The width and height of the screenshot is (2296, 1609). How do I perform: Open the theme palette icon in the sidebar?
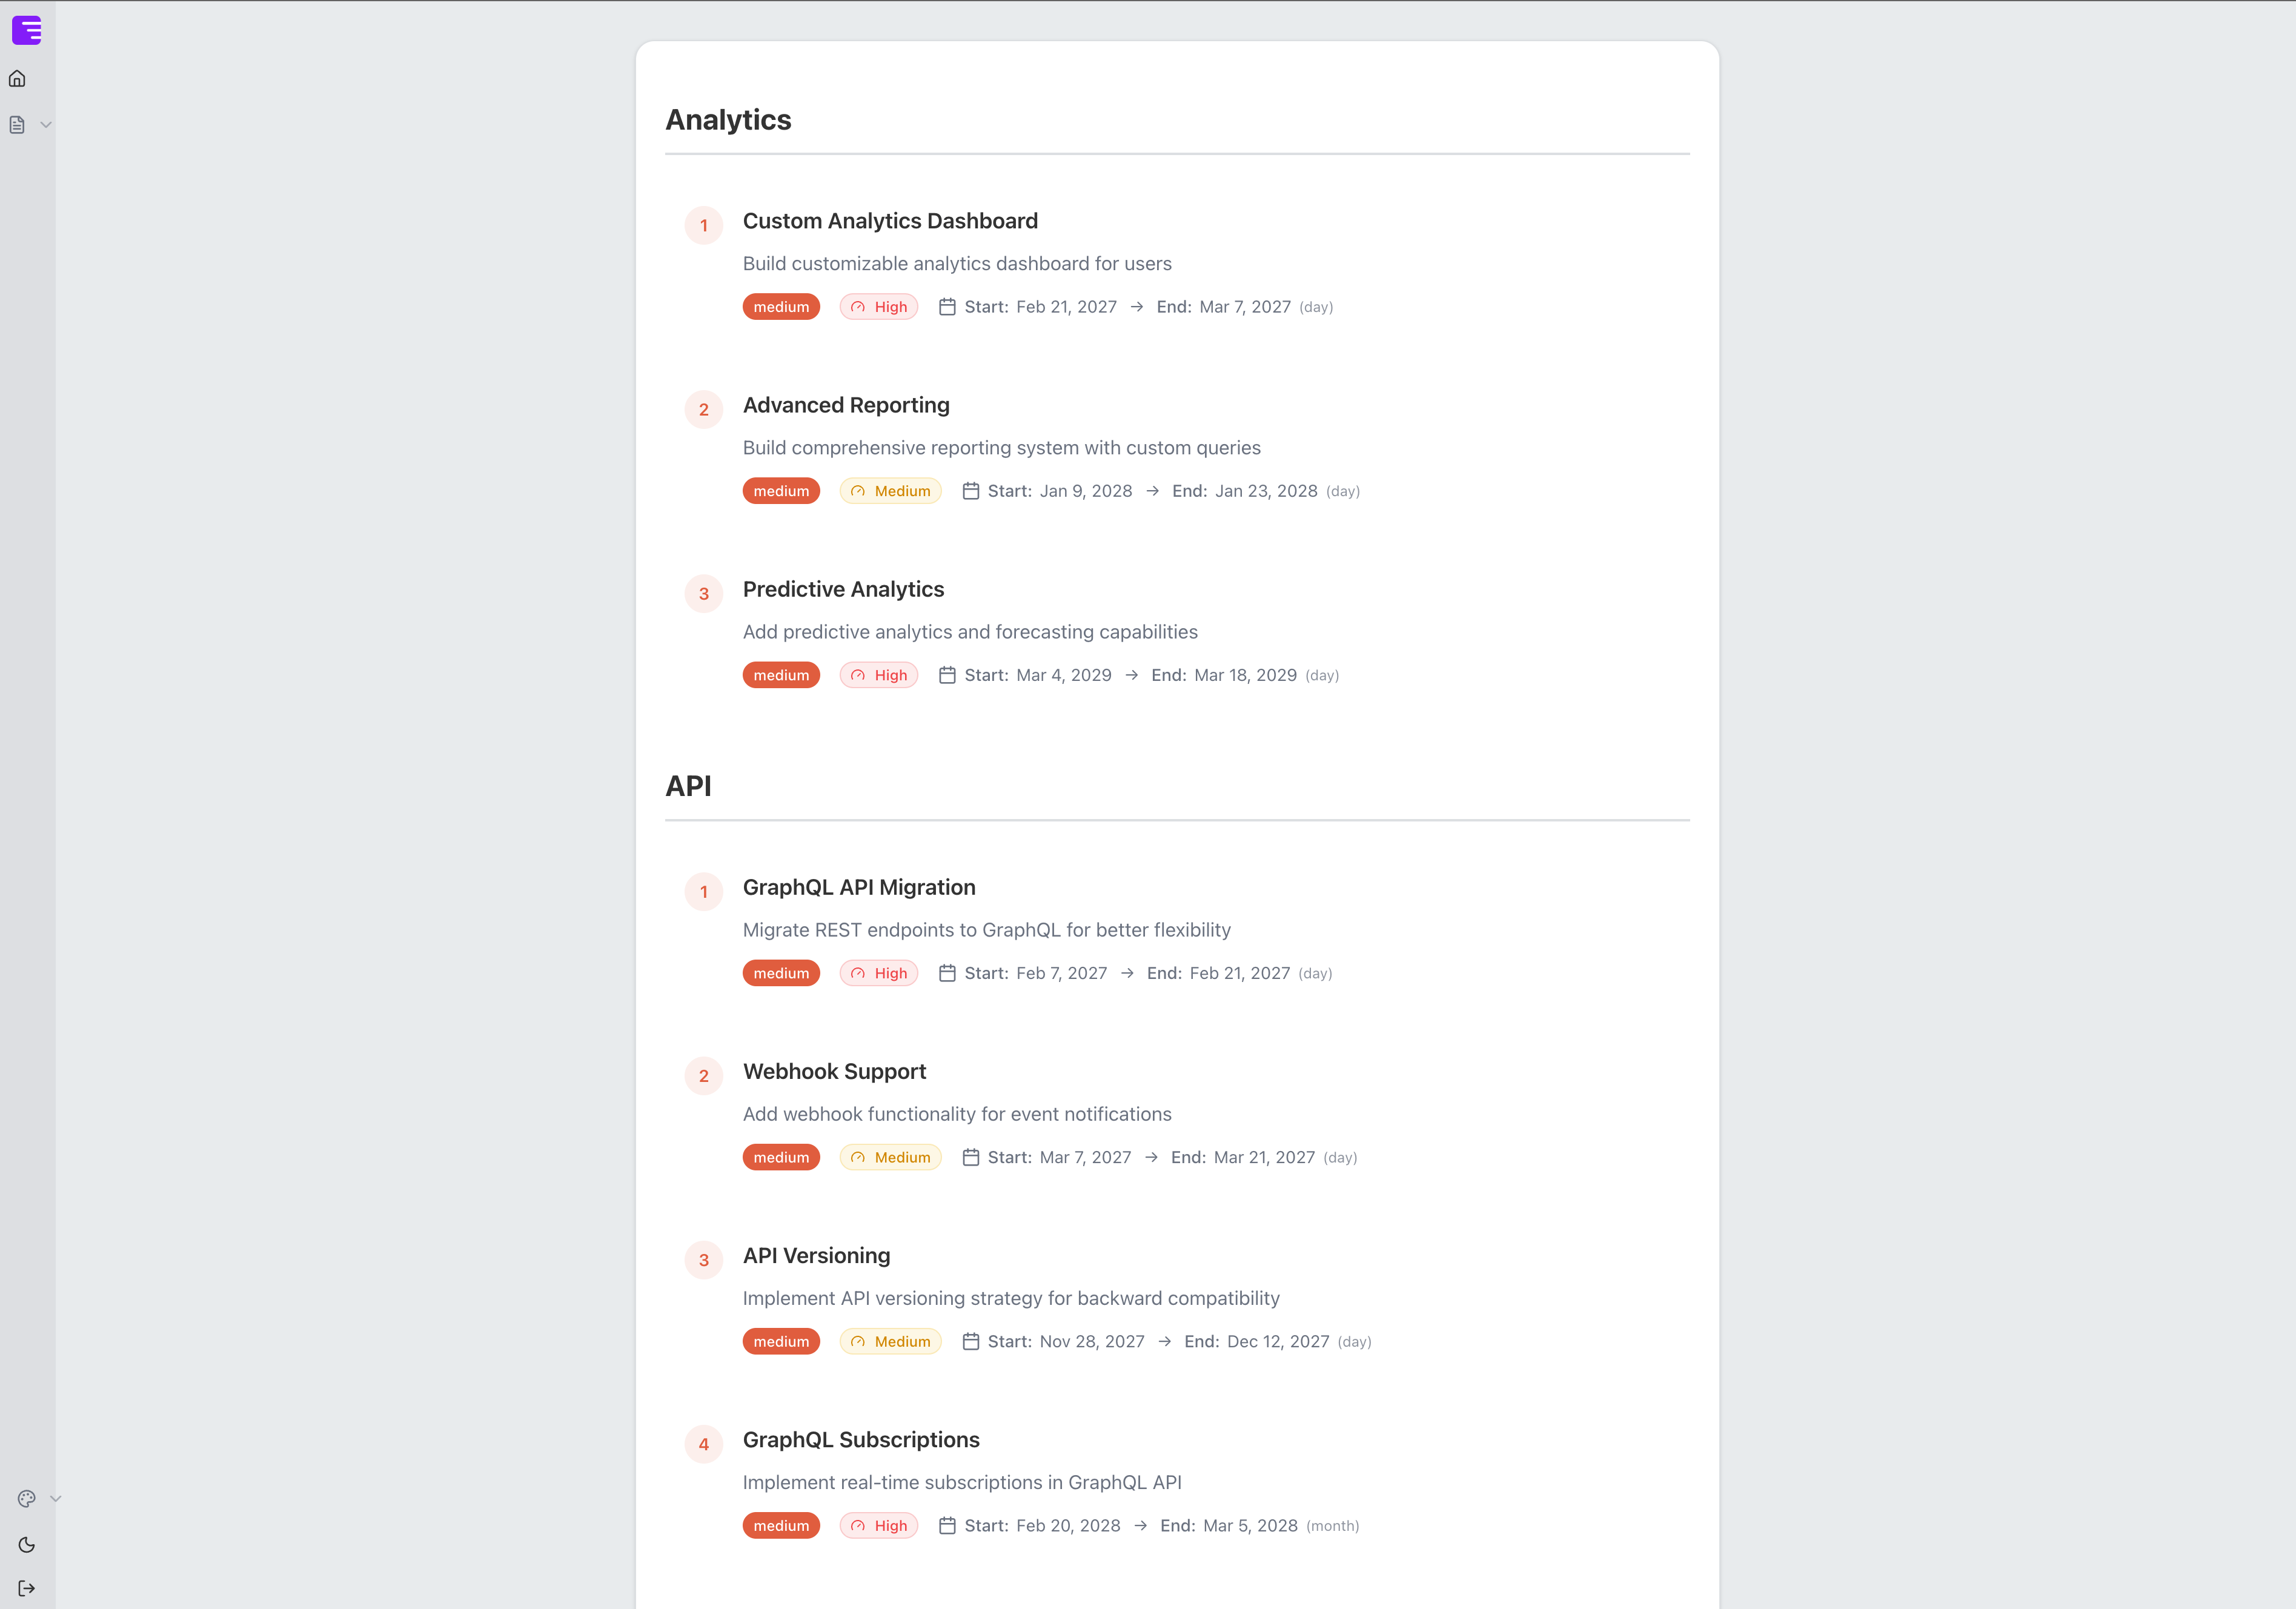pyautogui.click(x=26, y=1498)
